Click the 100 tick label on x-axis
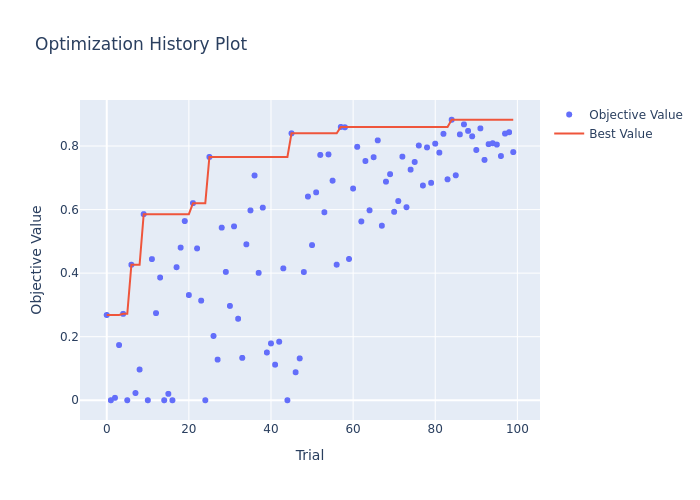 click(517, 429)
